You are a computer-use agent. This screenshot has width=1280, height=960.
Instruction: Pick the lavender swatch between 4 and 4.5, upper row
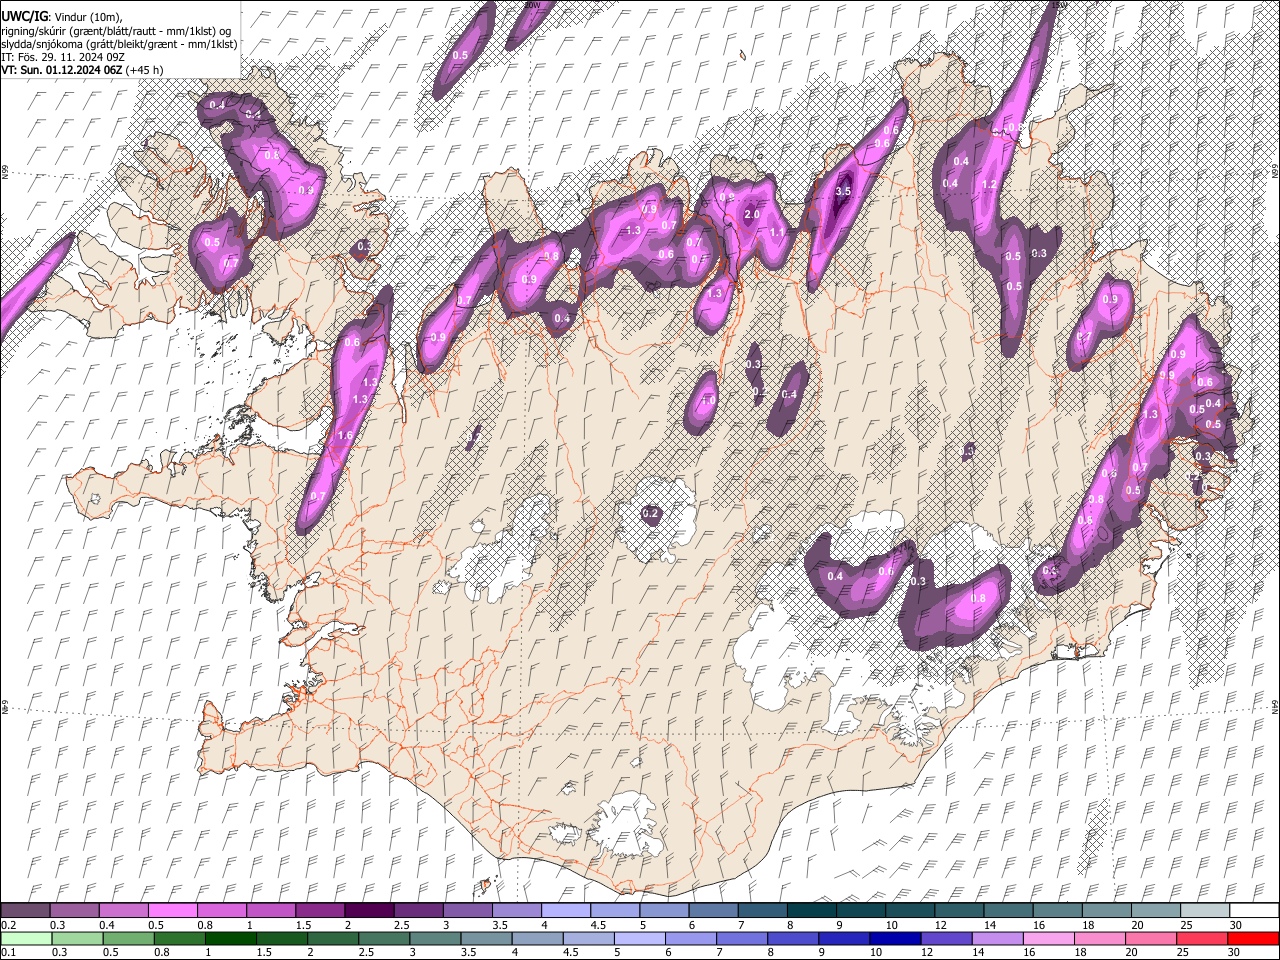click(565, 911)
